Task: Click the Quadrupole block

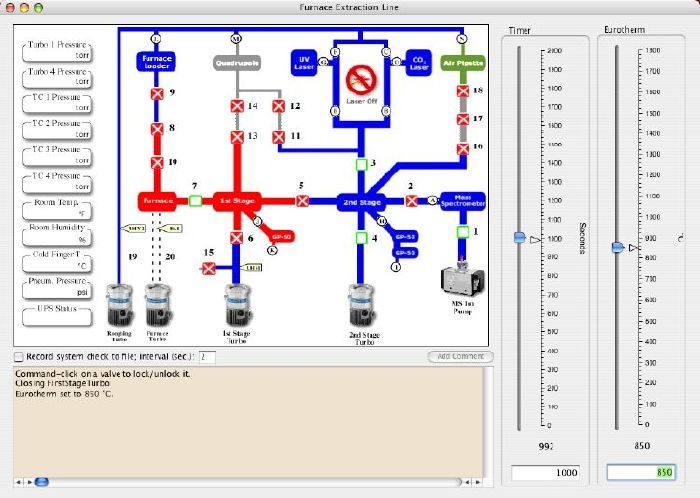Action: (237, 63)
